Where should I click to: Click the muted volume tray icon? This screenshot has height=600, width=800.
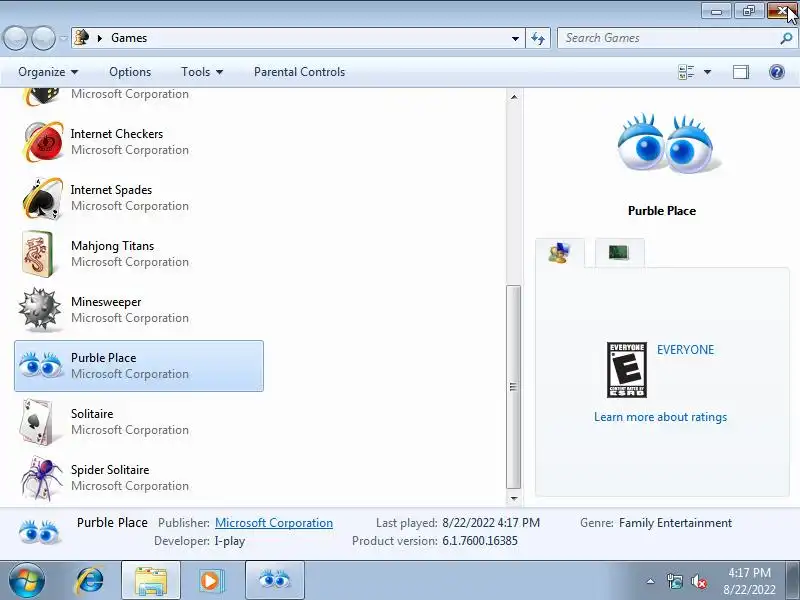coord(698,581)
